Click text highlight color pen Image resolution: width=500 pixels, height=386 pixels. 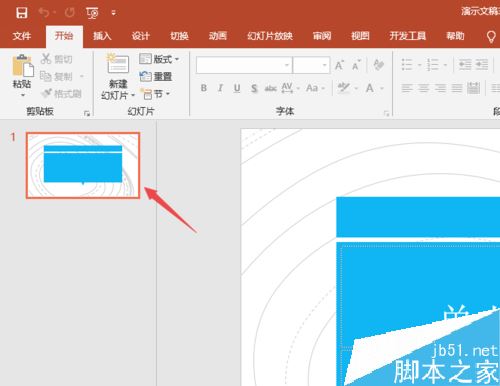click(343, 88)
